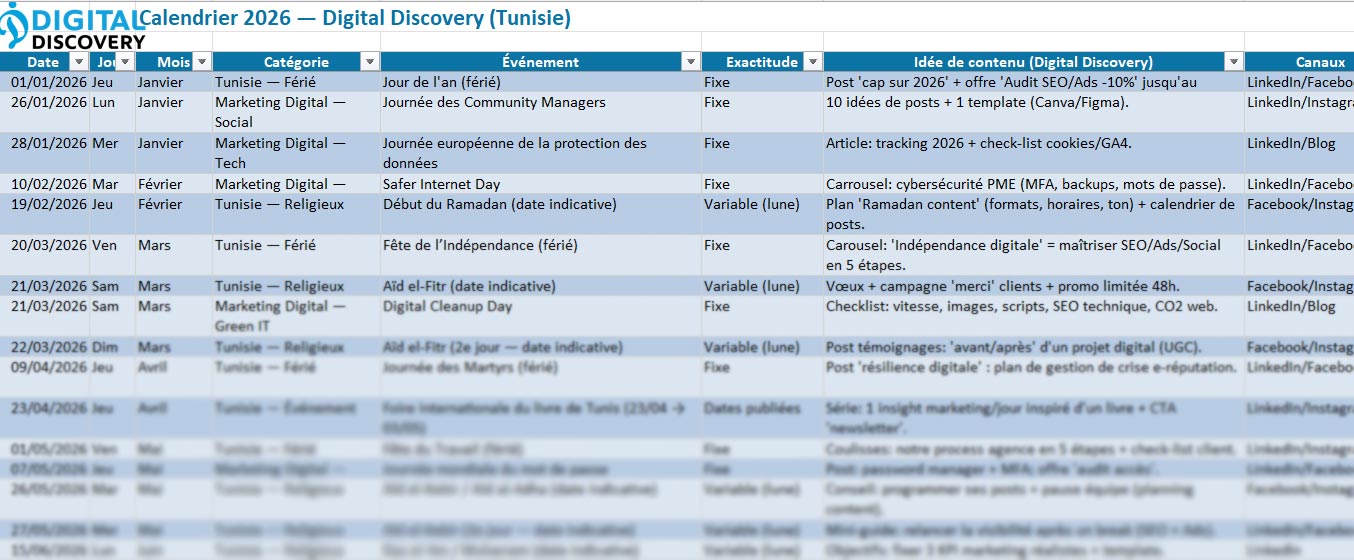Select 'LinkedIn/Blog' cell in 28/01/2026 row
Screen dimensions: 1354x560
click(1299, 153)
